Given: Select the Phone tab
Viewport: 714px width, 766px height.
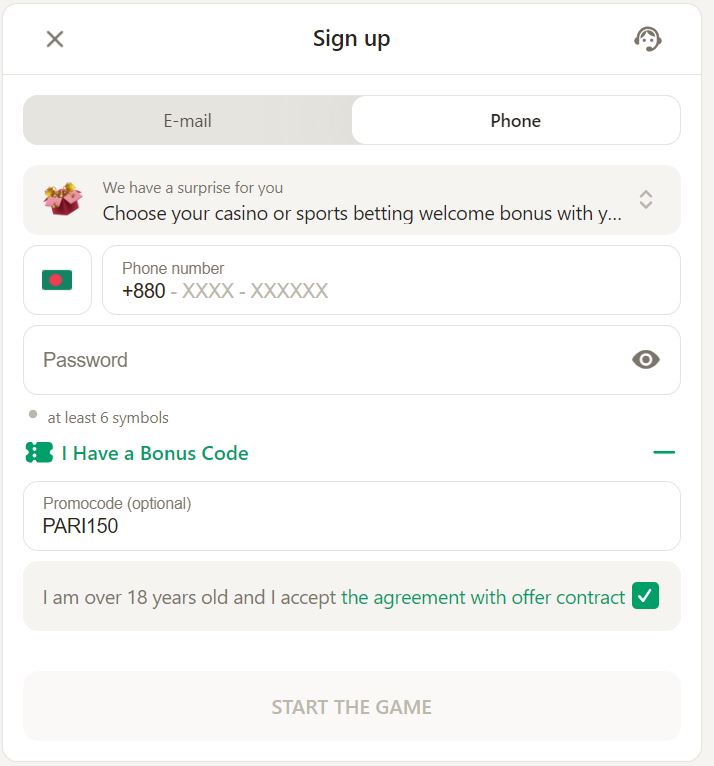Looking at the screenshot, I should [516, 120].
